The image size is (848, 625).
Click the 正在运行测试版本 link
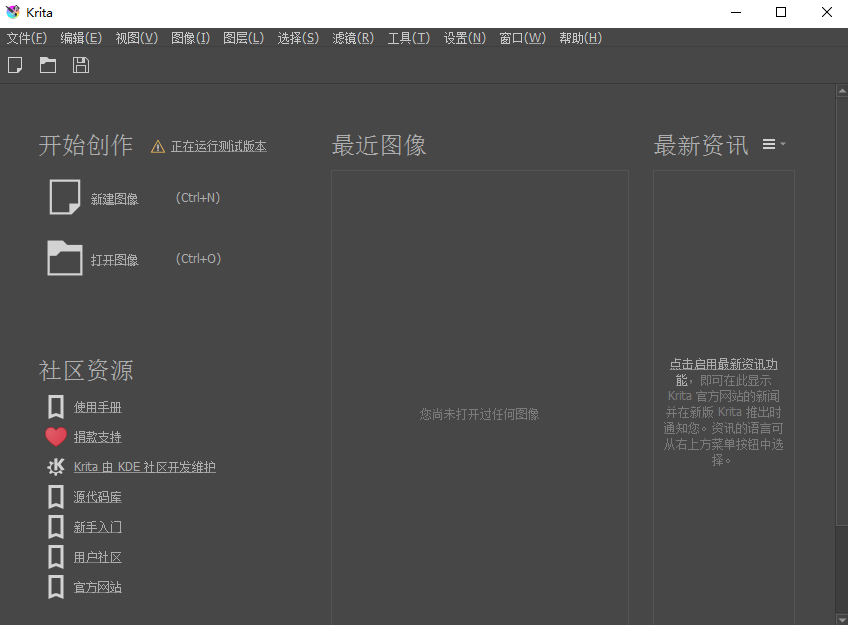218,147
